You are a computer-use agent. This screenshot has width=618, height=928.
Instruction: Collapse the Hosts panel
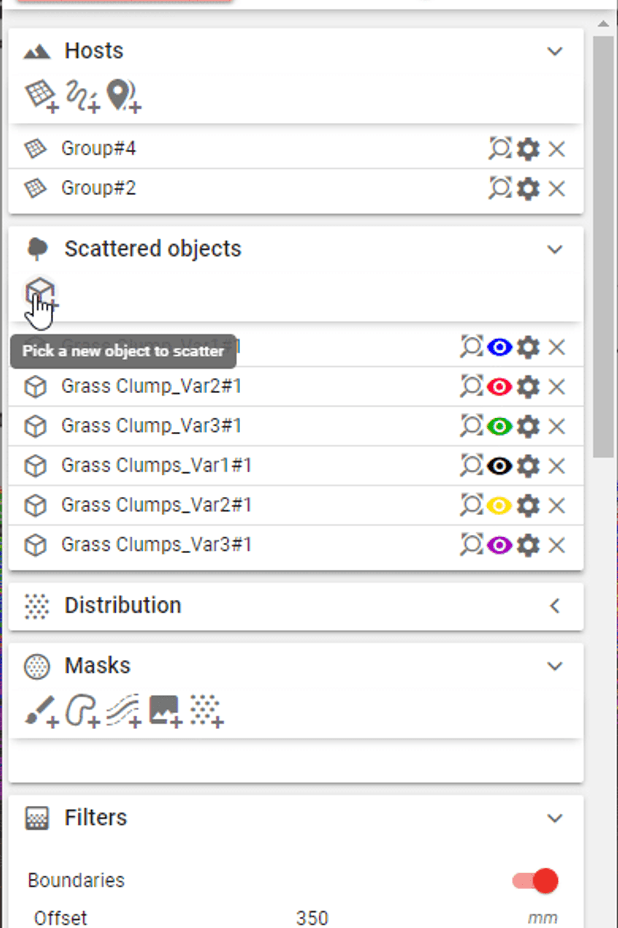[555, 50]
